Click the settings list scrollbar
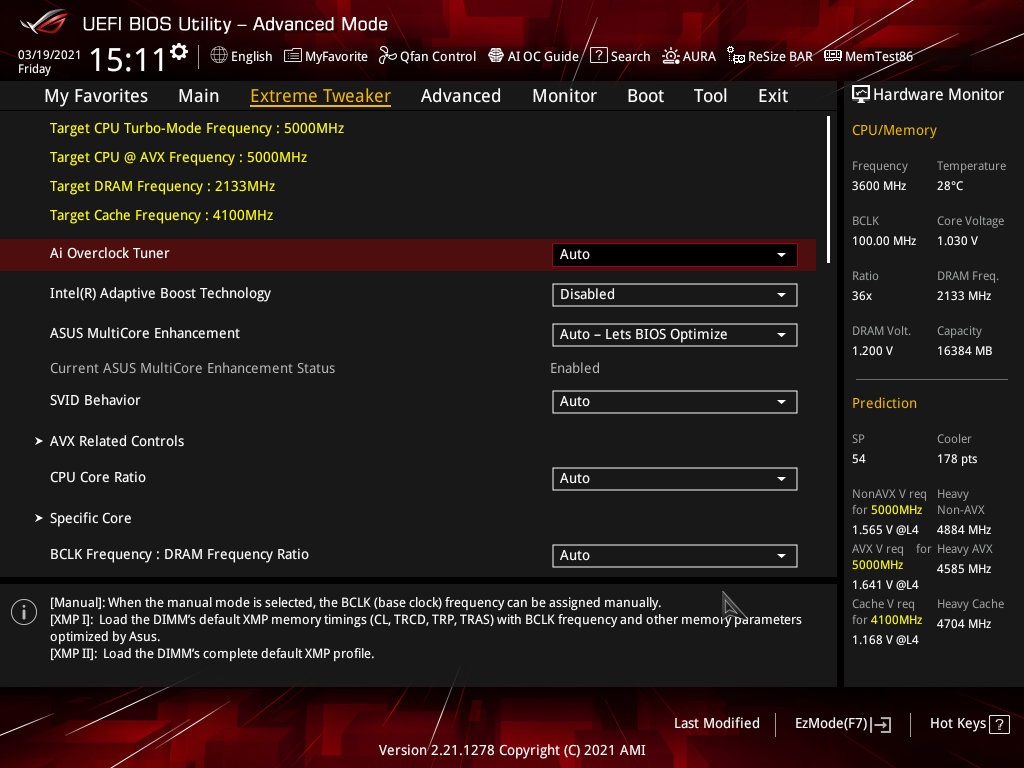 tap(828, 189)
